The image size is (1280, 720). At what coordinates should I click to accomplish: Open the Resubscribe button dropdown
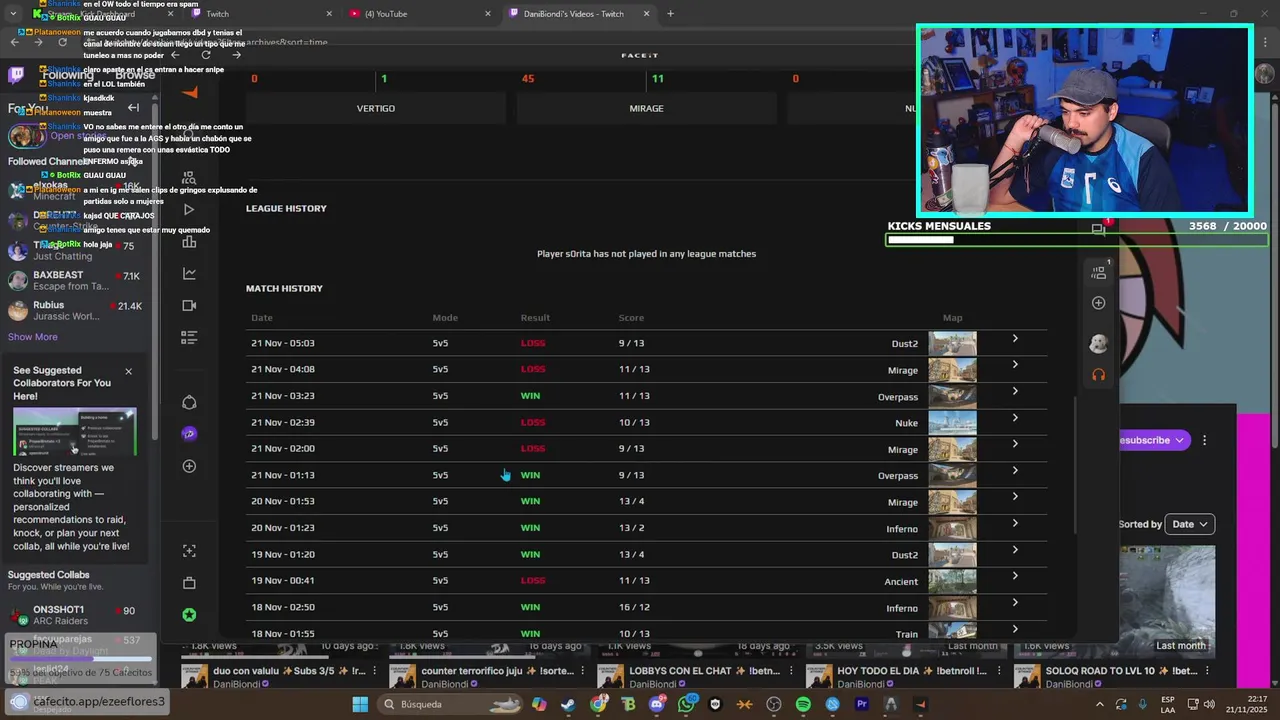(x=1180, y=440)
